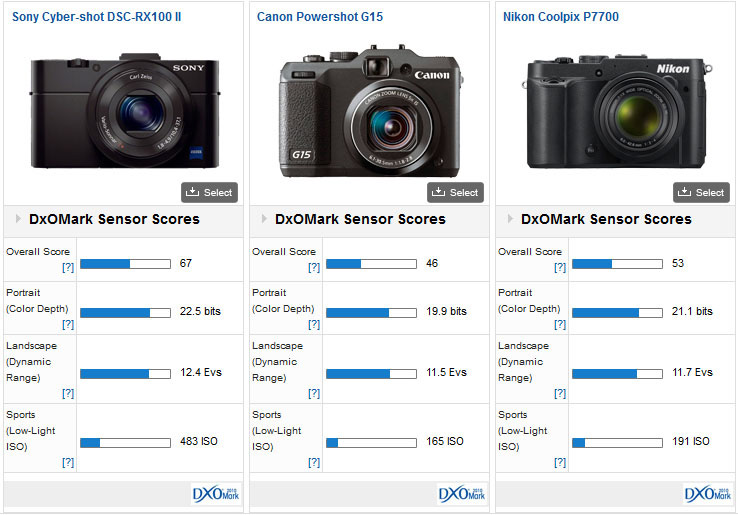Click the Canon Overall Score bar showing 46
This screenshot has width=738, height=515.
pos(371,264)
